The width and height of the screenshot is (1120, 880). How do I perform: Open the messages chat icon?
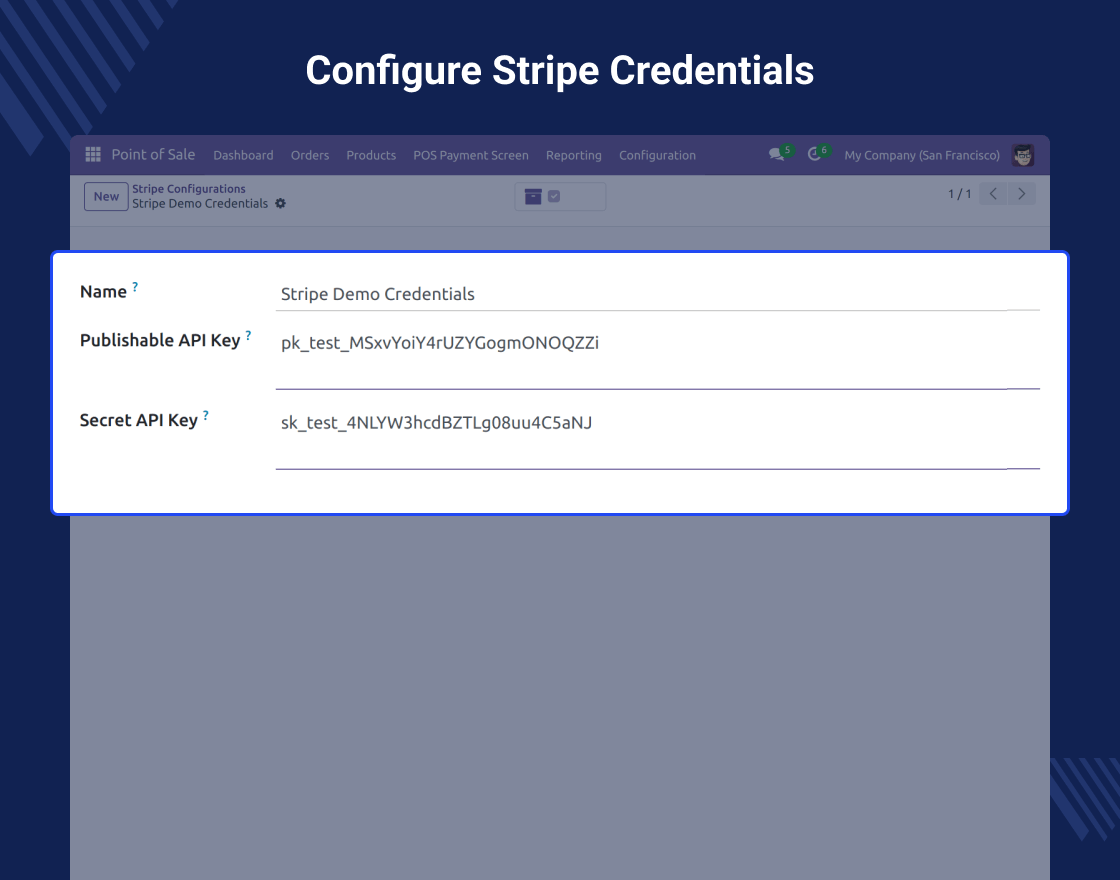(776, 154)
